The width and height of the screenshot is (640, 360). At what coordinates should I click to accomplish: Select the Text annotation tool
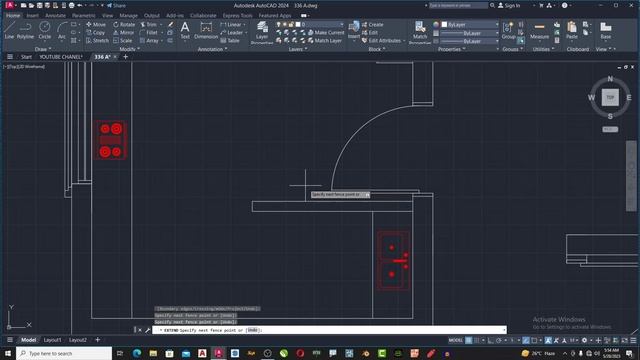point(185,30)
